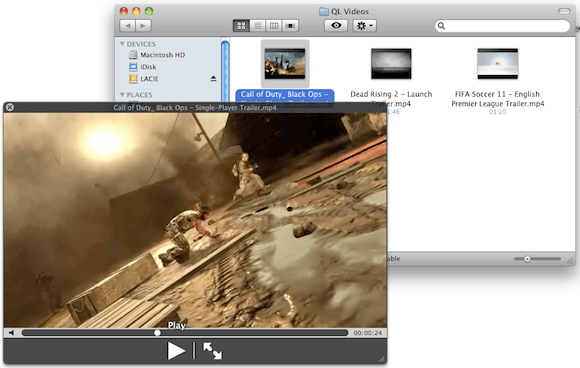Switch Finder to icon view

tap(241, 26)
